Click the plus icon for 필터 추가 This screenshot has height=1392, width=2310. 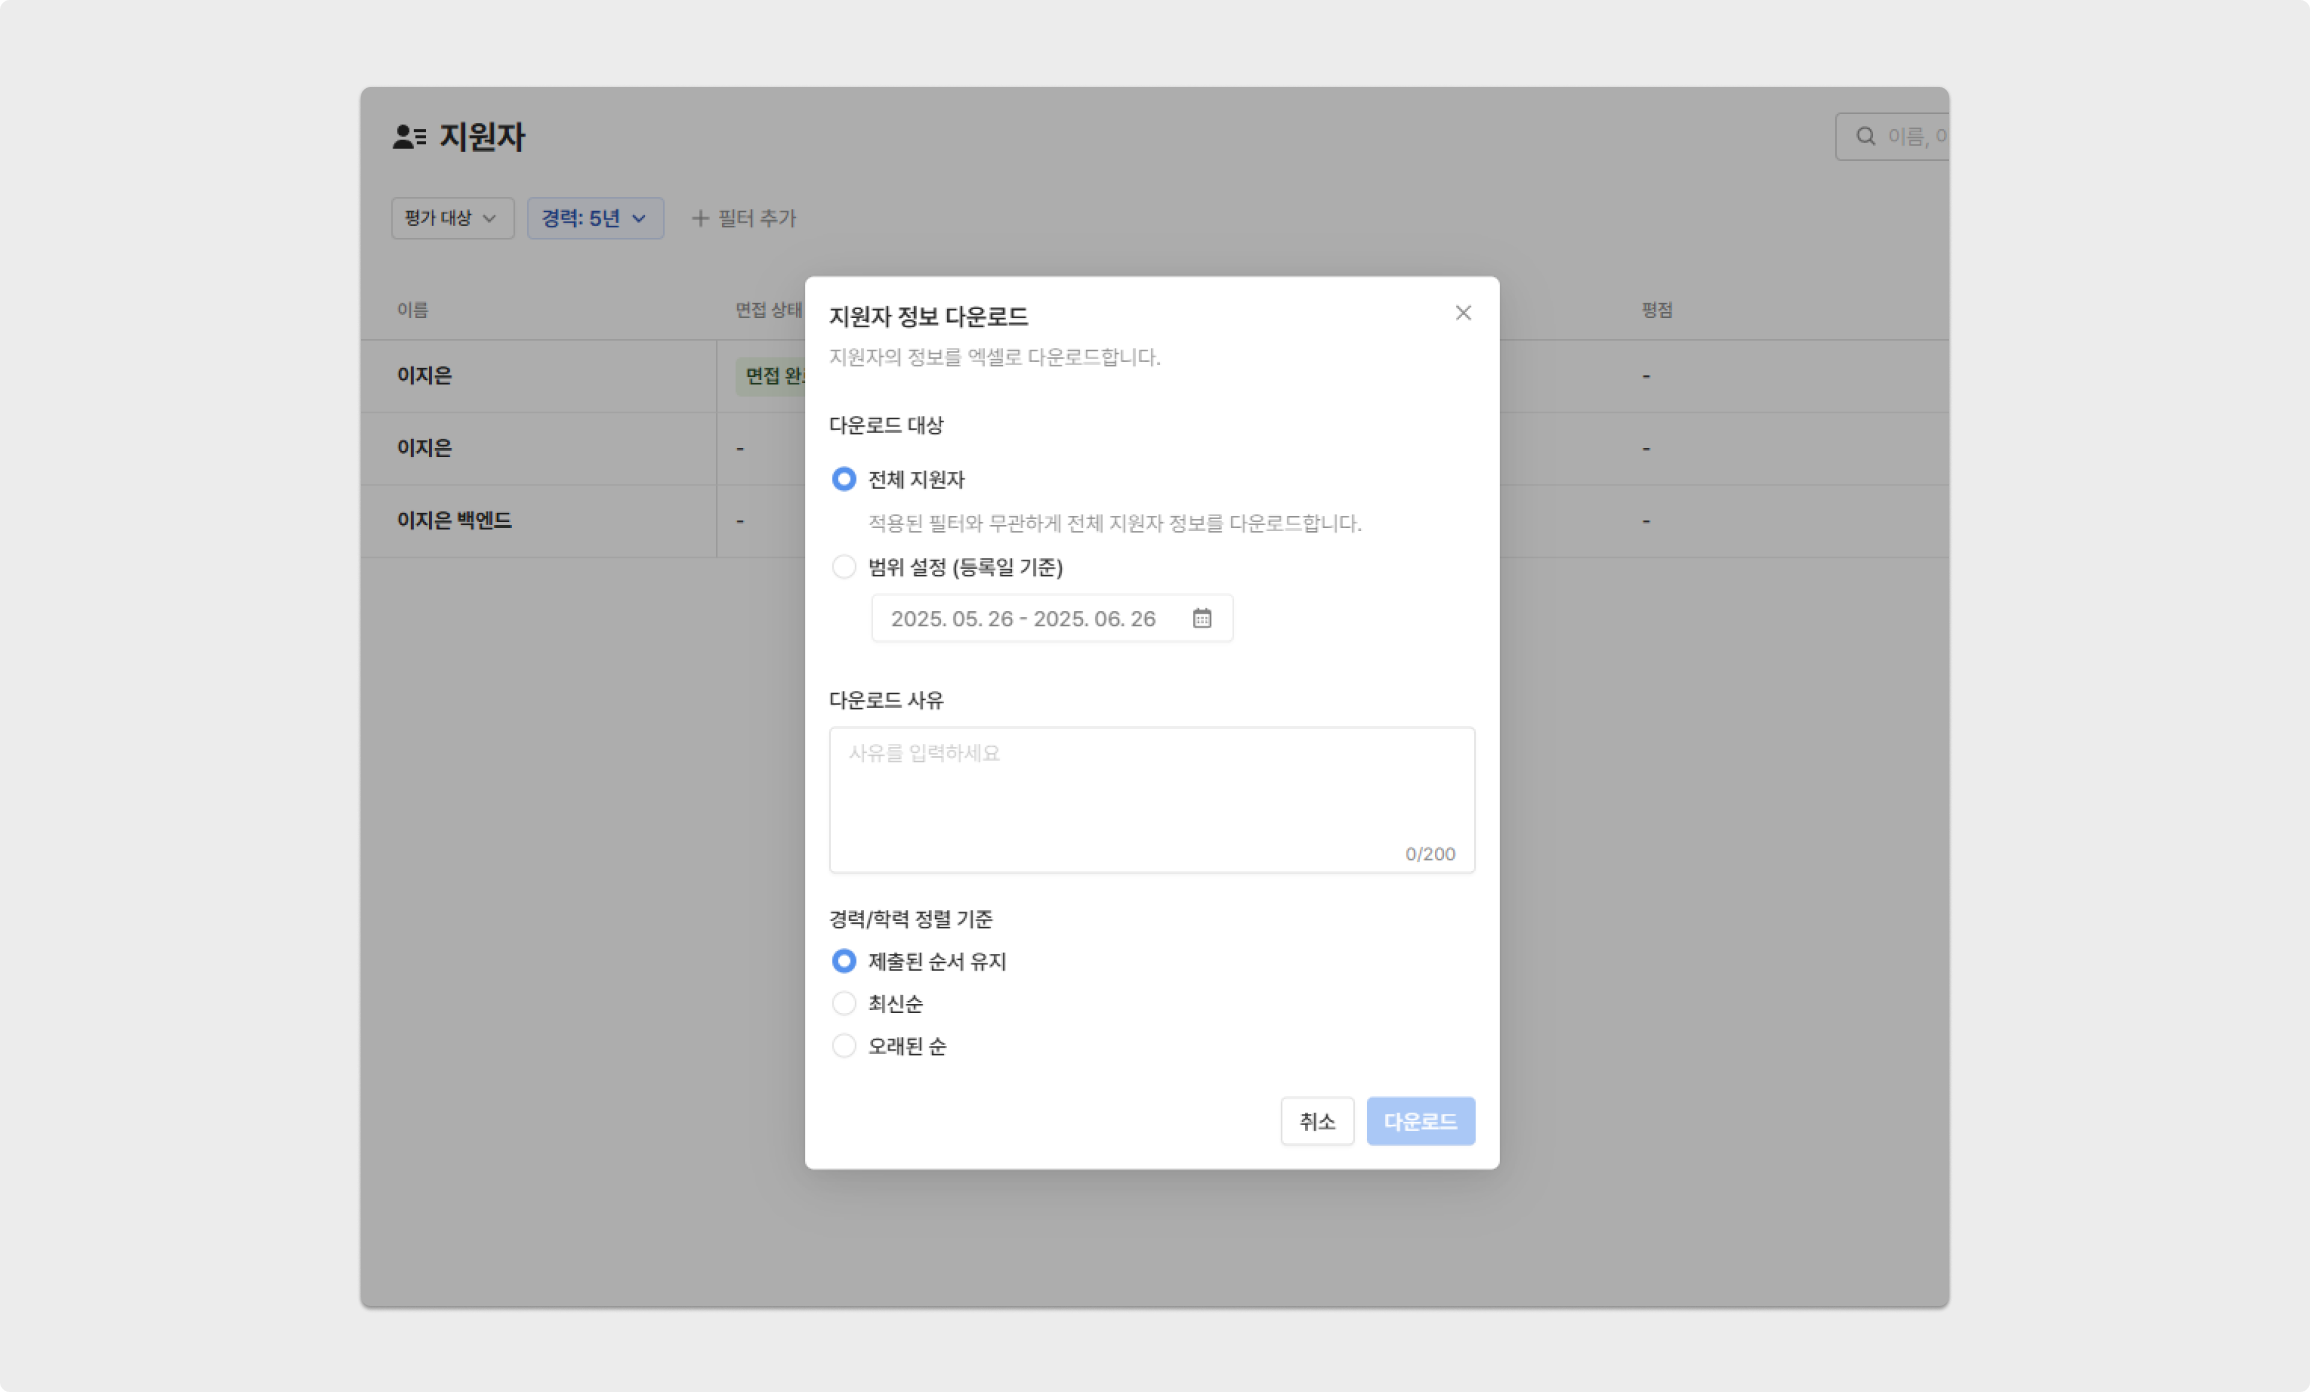[x=700, y=218]
